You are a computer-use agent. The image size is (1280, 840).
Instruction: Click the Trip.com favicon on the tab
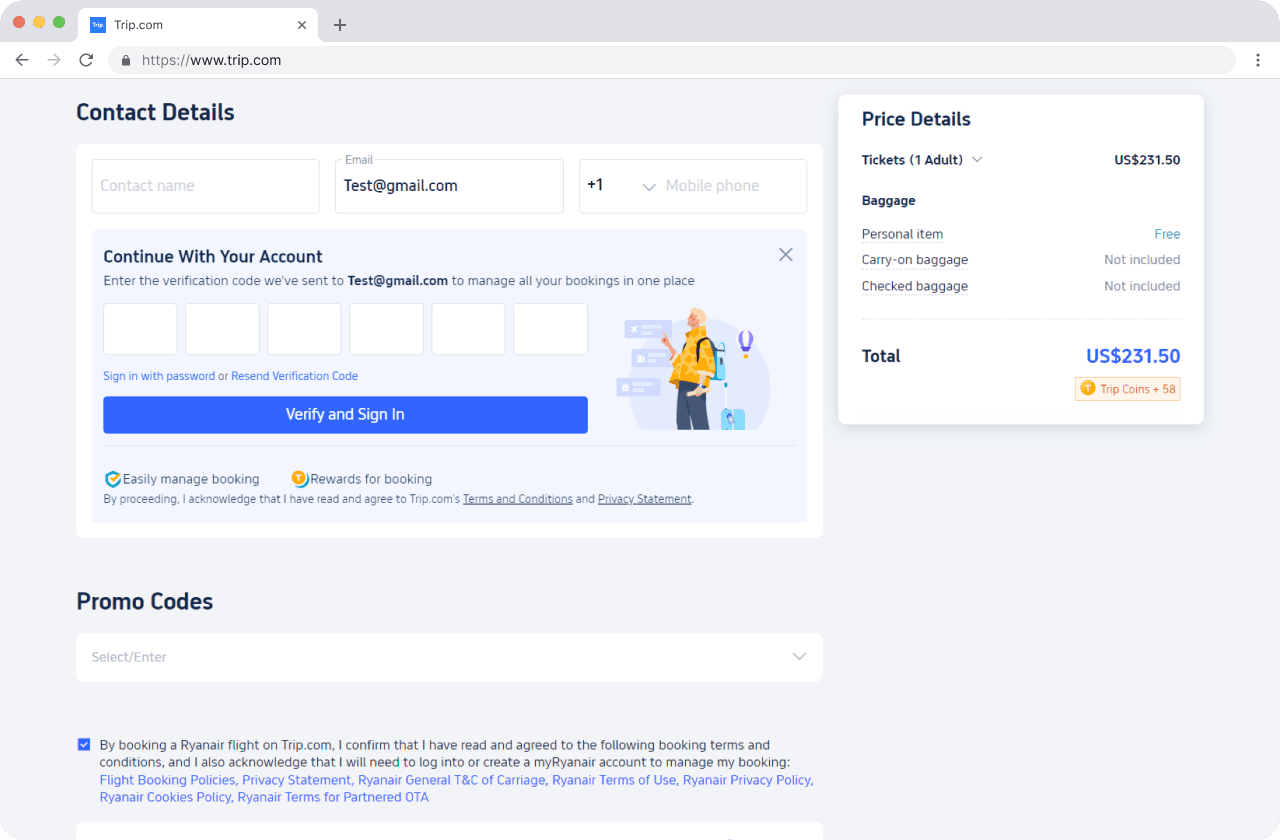point(98,25)
